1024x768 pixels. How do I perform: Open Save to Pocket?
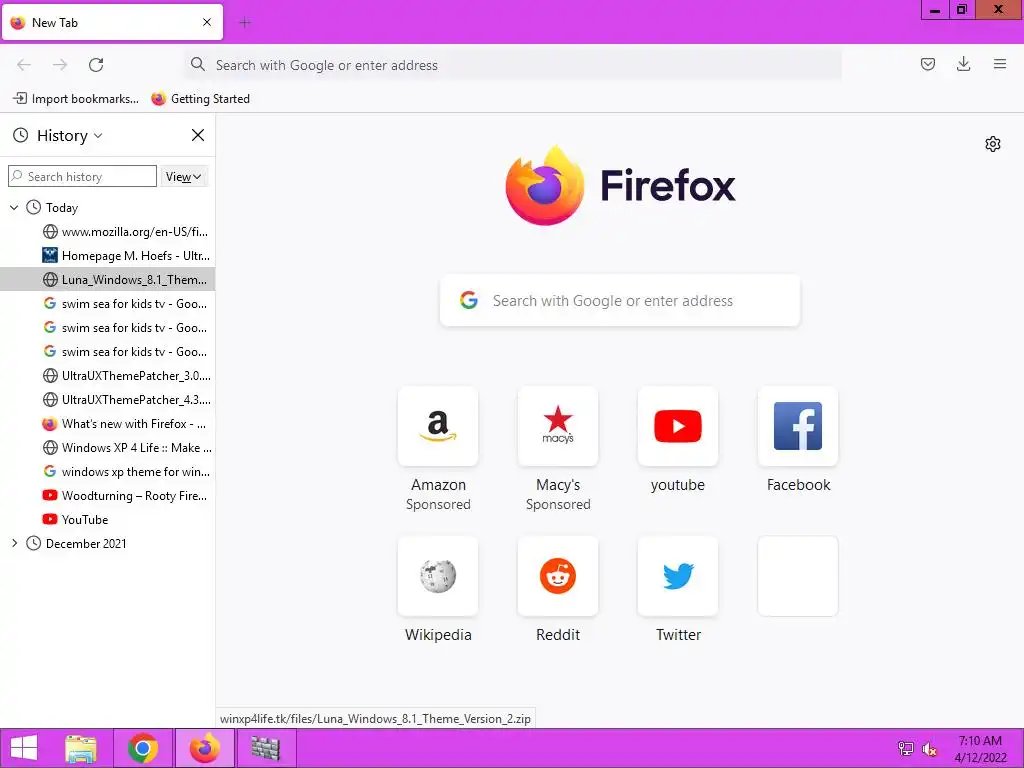pos(927,64)
